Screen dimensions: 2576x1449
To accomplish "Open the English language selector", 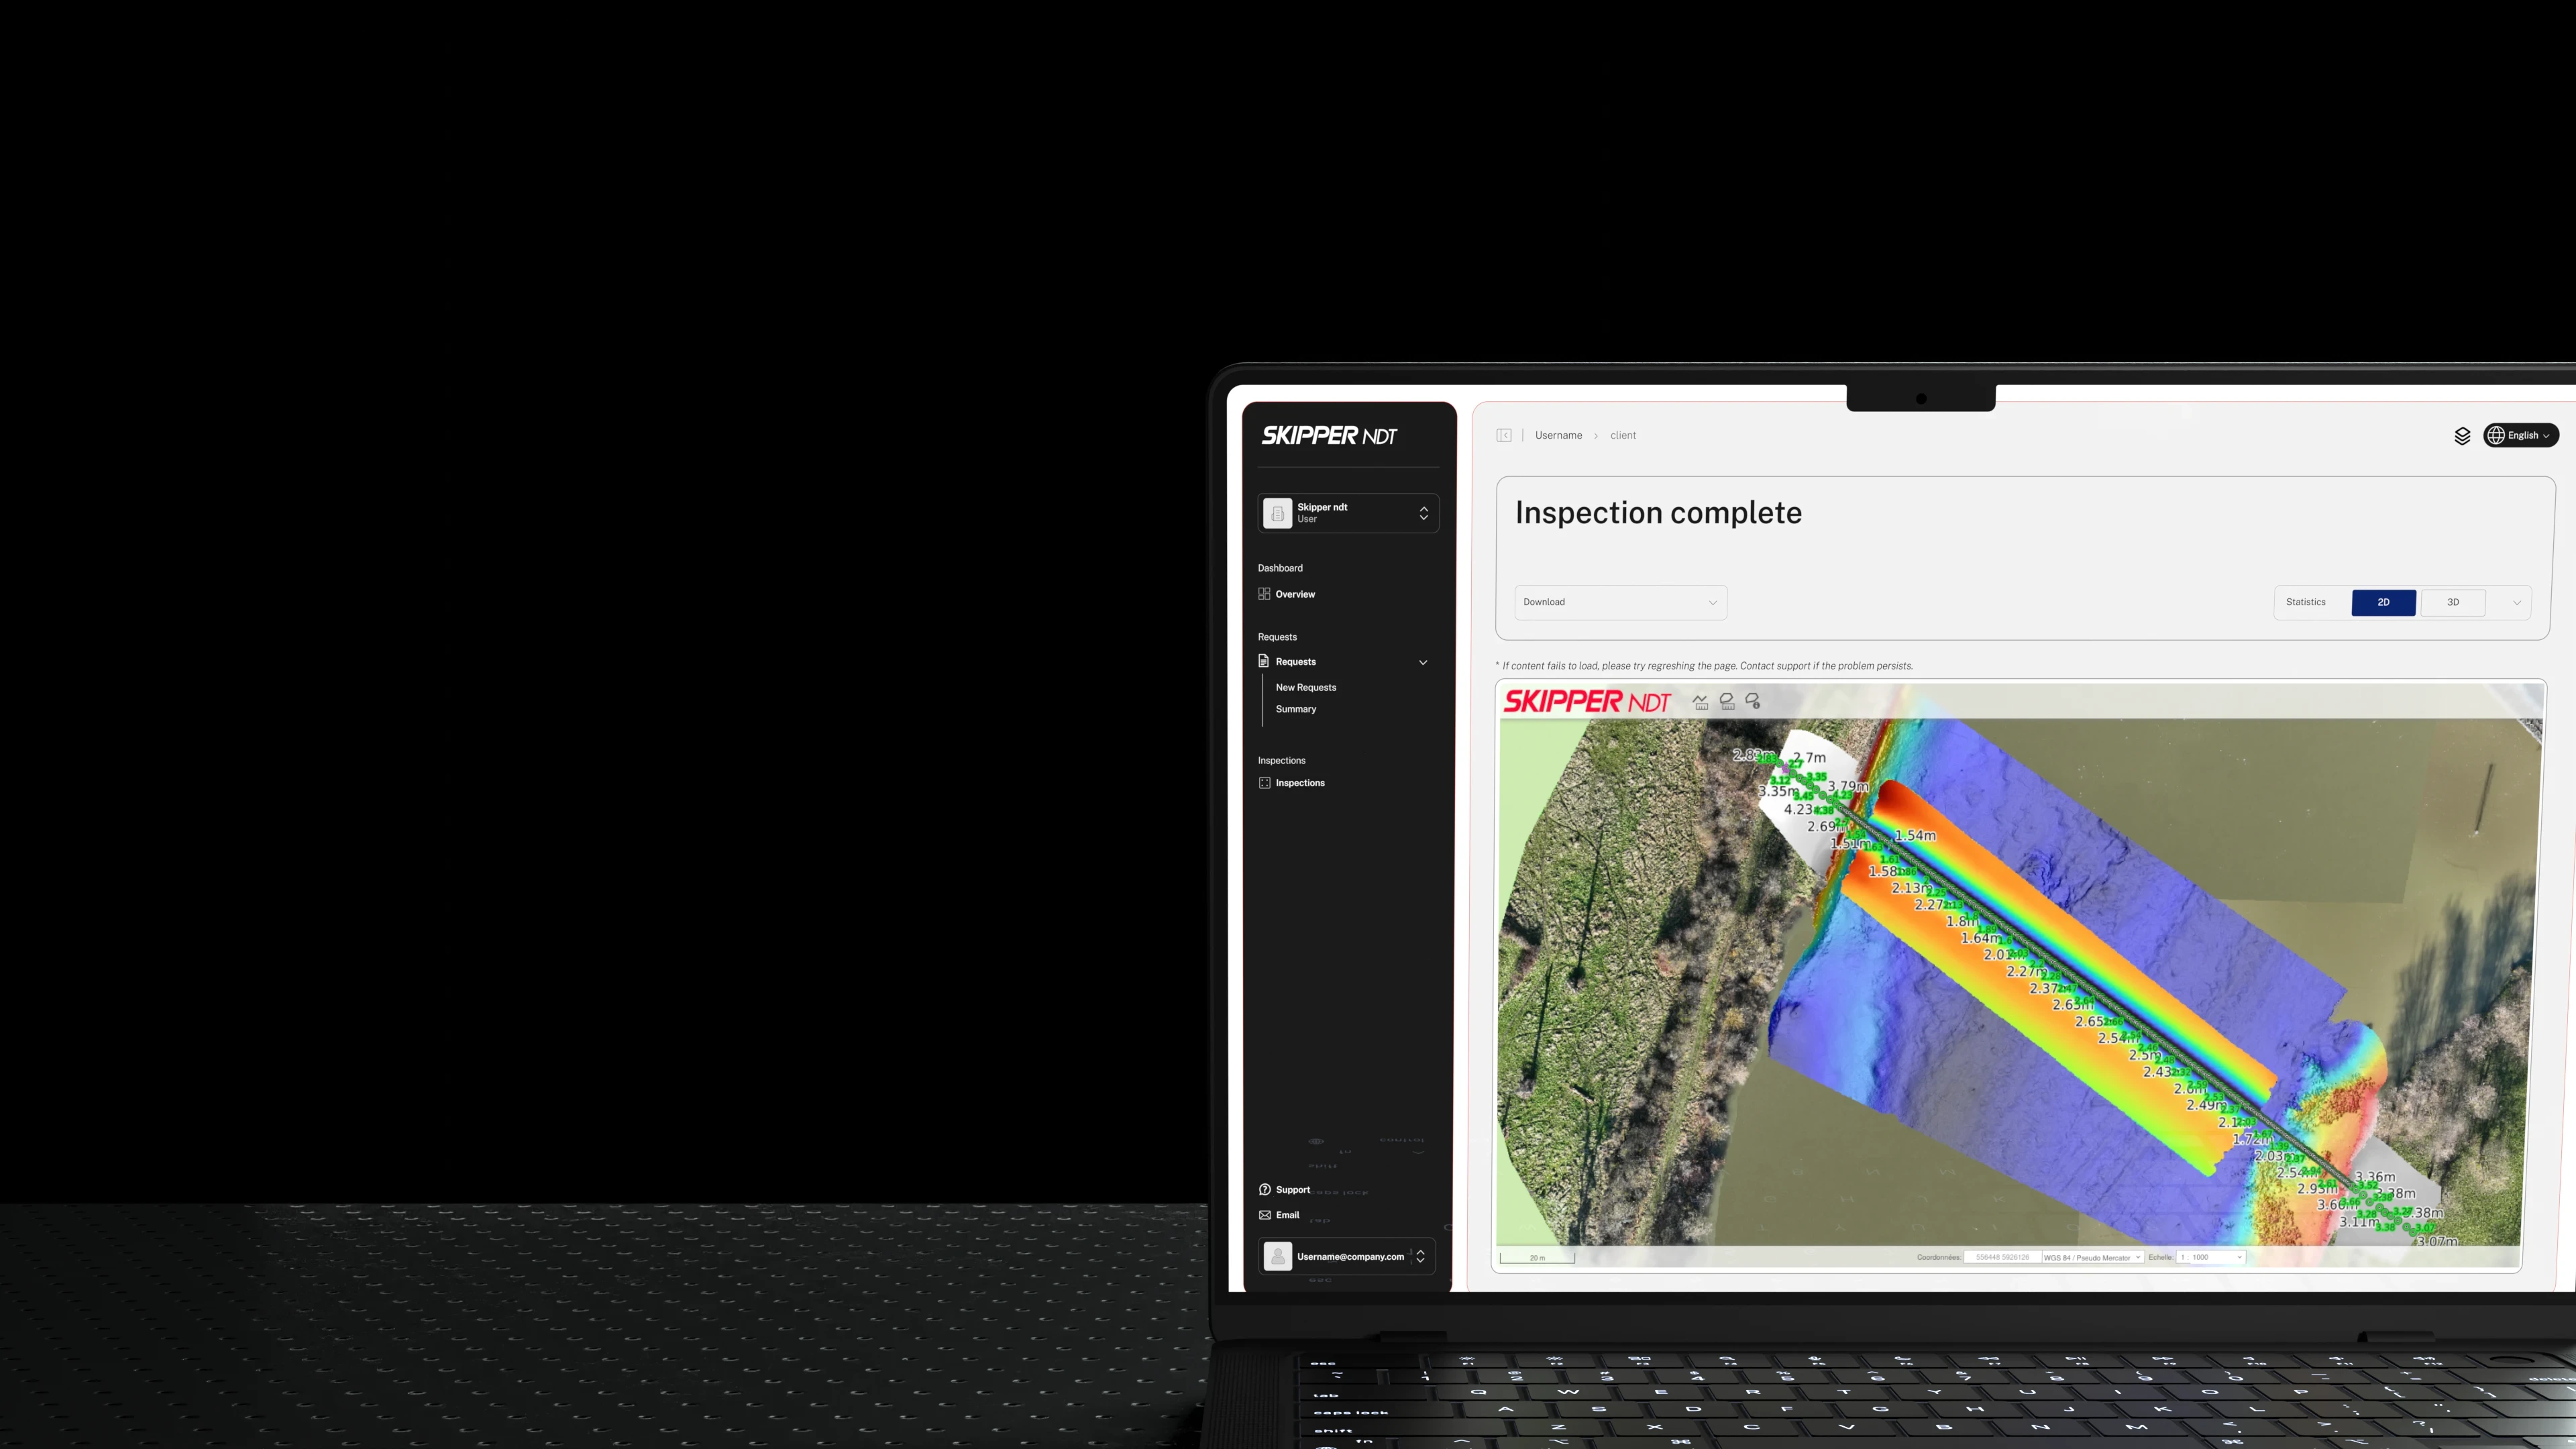I will point(2520,435).
